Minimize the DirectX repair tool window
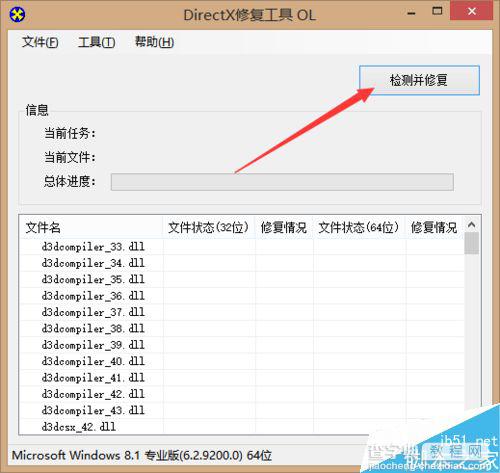The image size is (500, 473). point(412,13)
